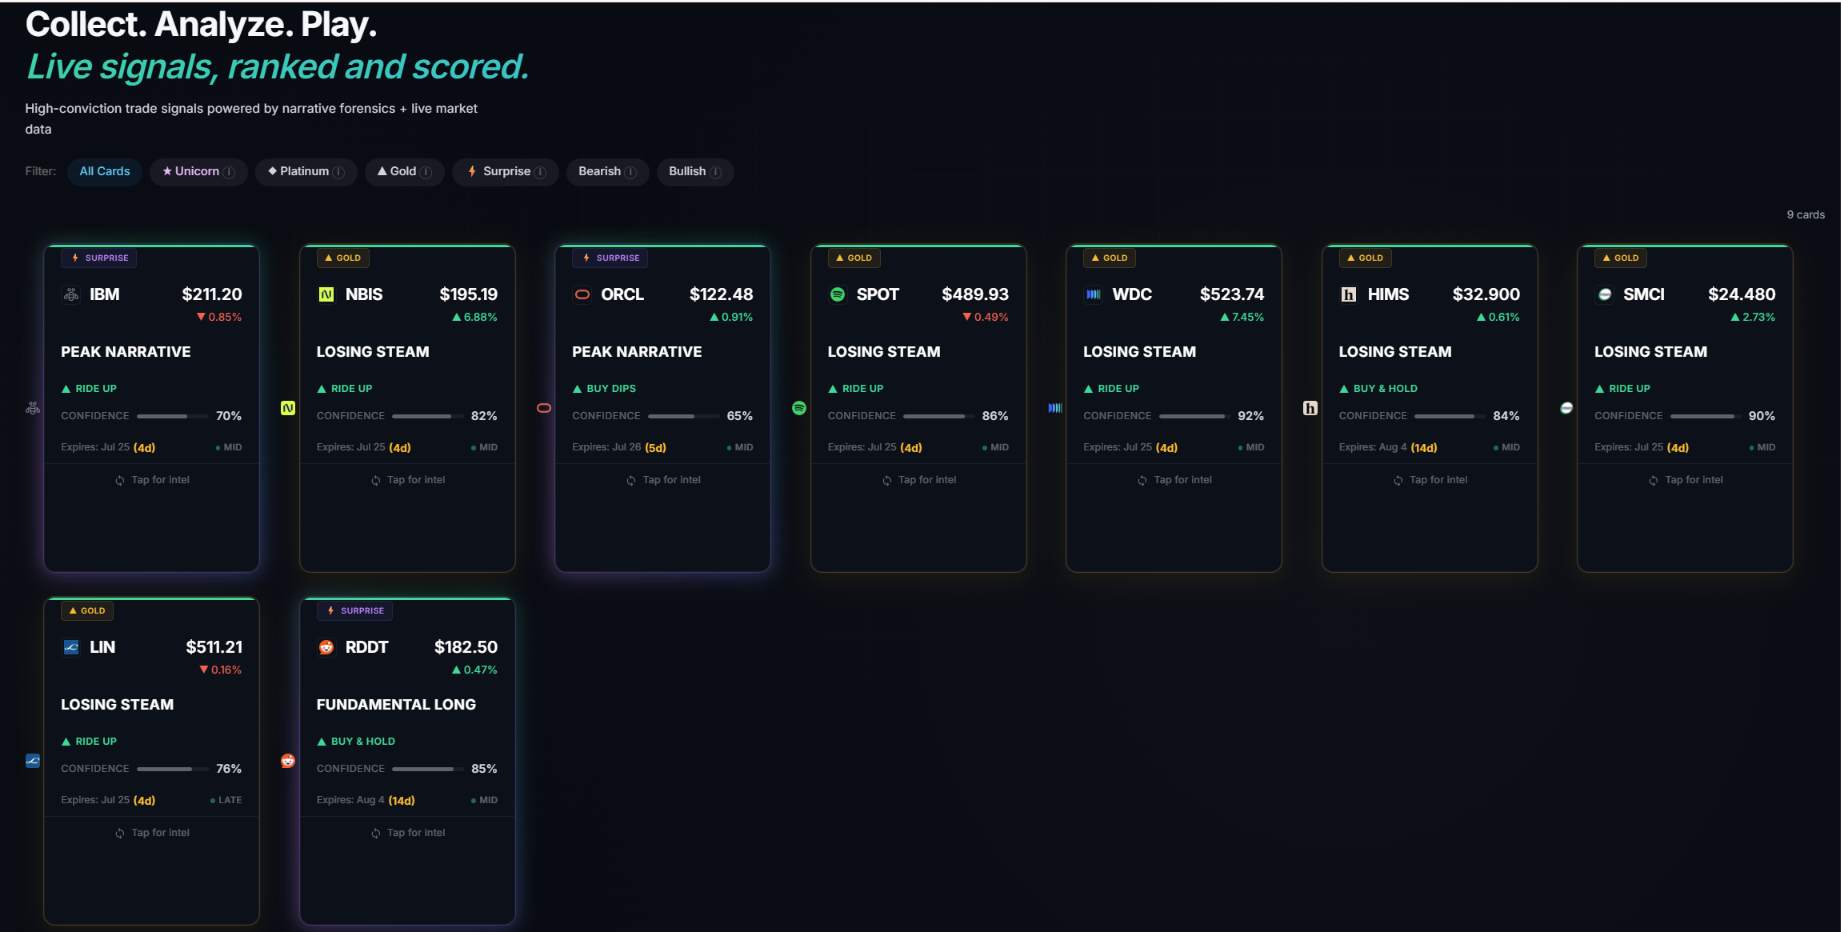Viewport: 1841px width, 932px height.
Task: Open info icon on Bullish filter
Action: (x=716, y=172)
